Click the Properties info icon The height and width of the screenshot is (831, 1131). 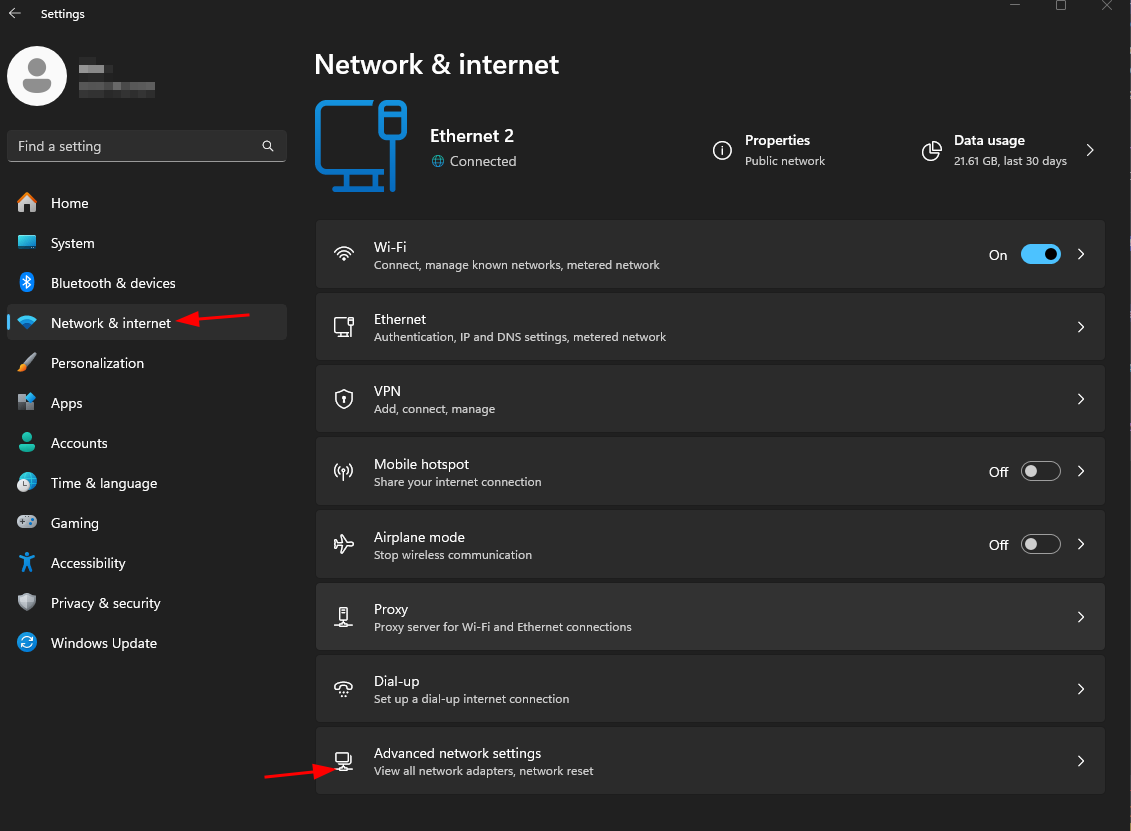[722, 151]
